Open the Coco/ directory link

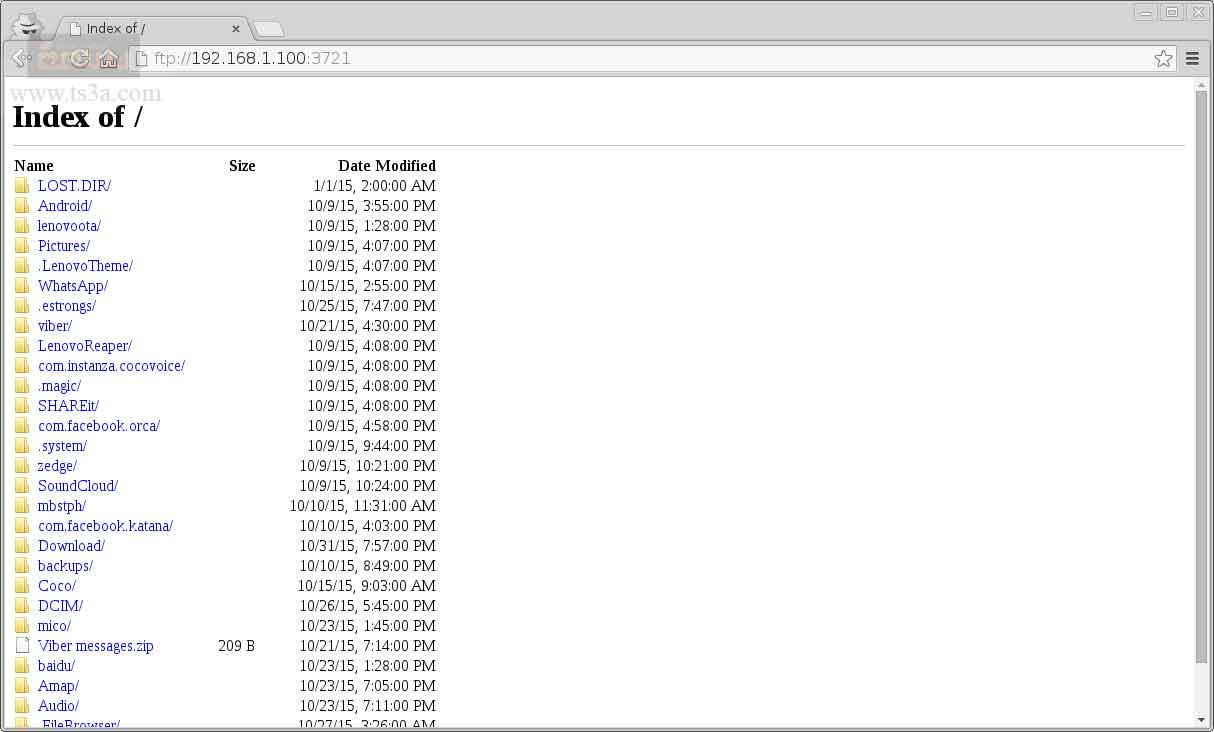click(57, 586)
